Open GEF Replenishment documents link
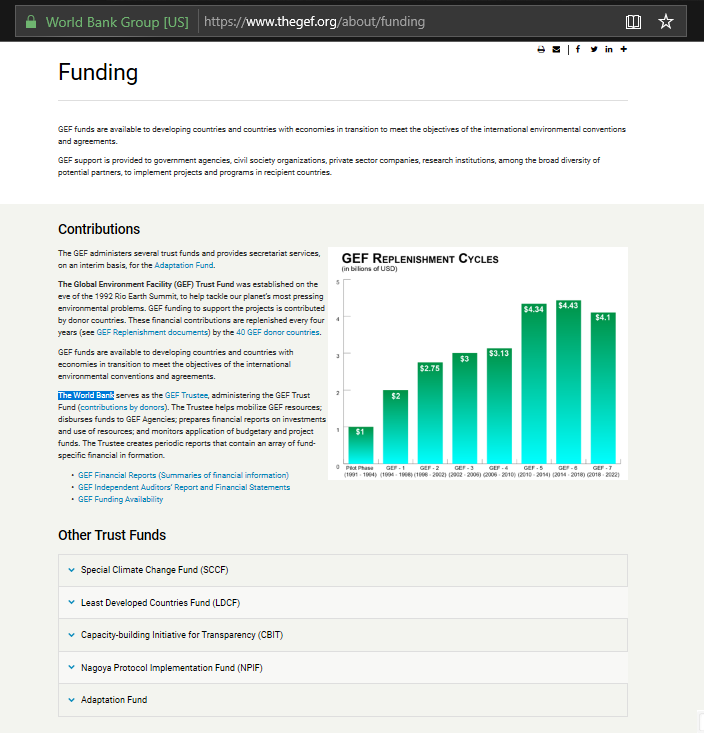The image size is (704, 733). tap(152, 332)
